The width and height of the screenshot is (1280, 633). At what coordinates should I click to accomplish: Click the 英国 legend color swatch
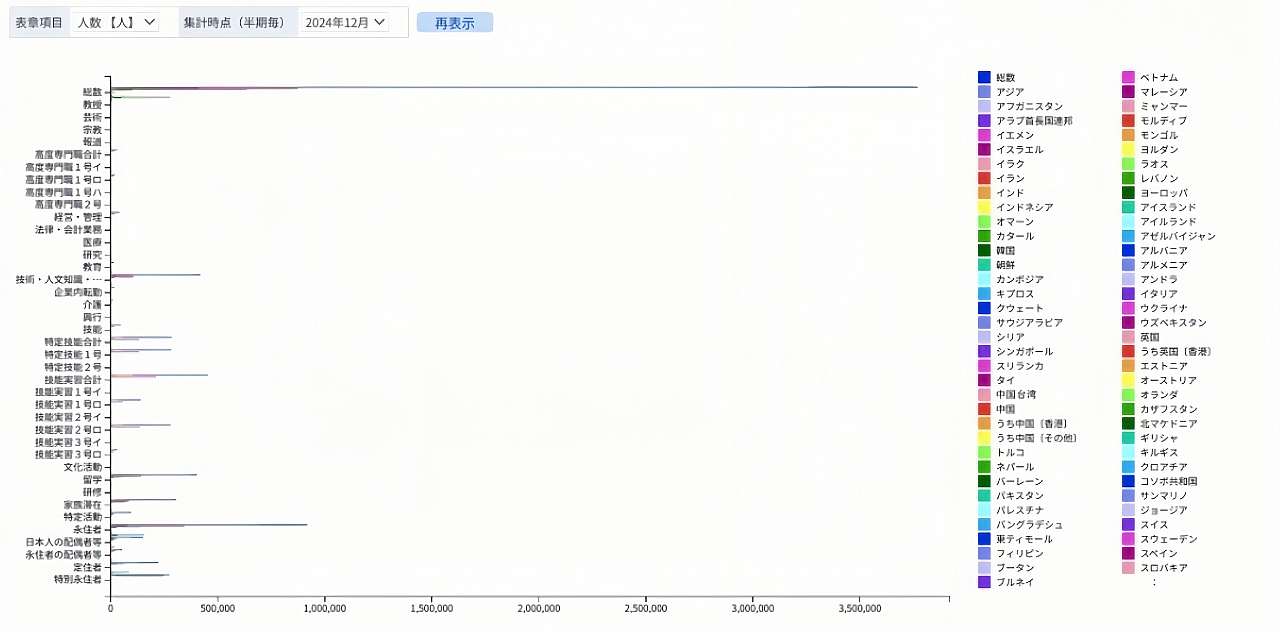1128,337
